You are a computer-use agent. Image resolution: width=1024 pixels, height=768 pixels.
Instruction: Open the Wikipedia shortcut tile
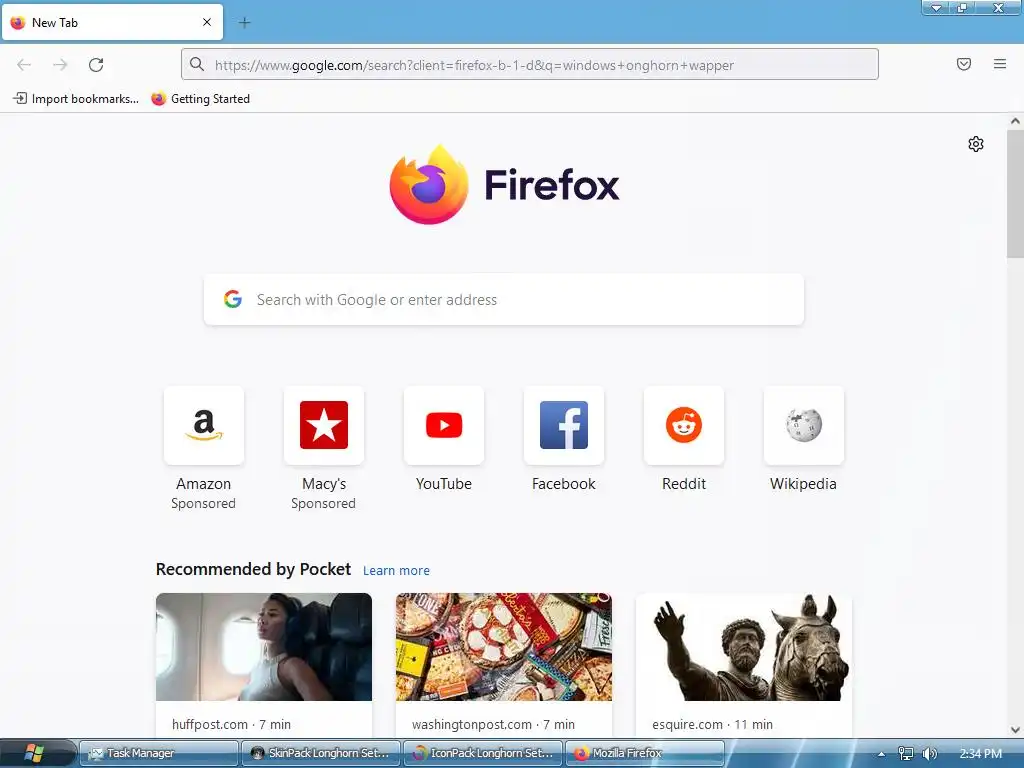tap(804, 425)
